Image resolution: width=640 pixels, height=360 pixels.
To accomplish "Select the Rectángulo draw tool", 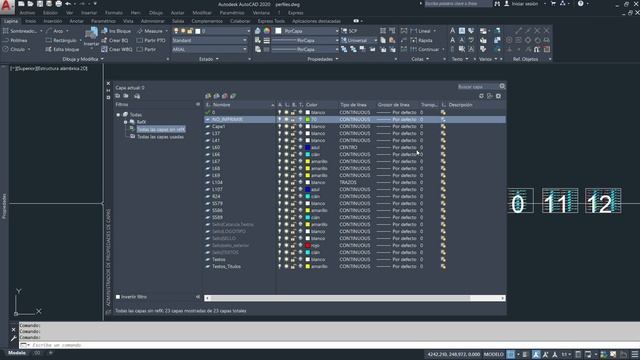I will click(x=61, y=40).
